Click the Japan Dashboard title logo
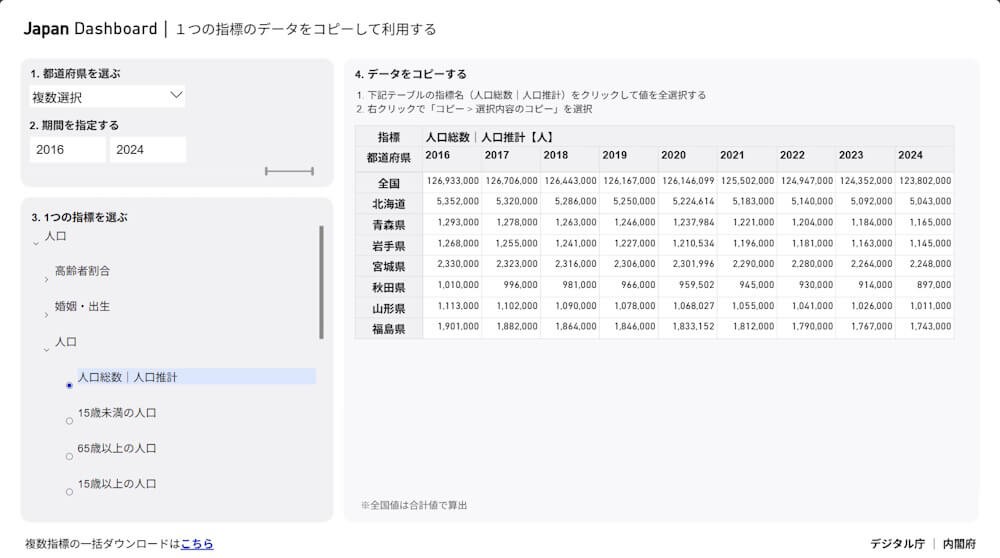This screenshot has height=558, width=1000. click(90, 29)
